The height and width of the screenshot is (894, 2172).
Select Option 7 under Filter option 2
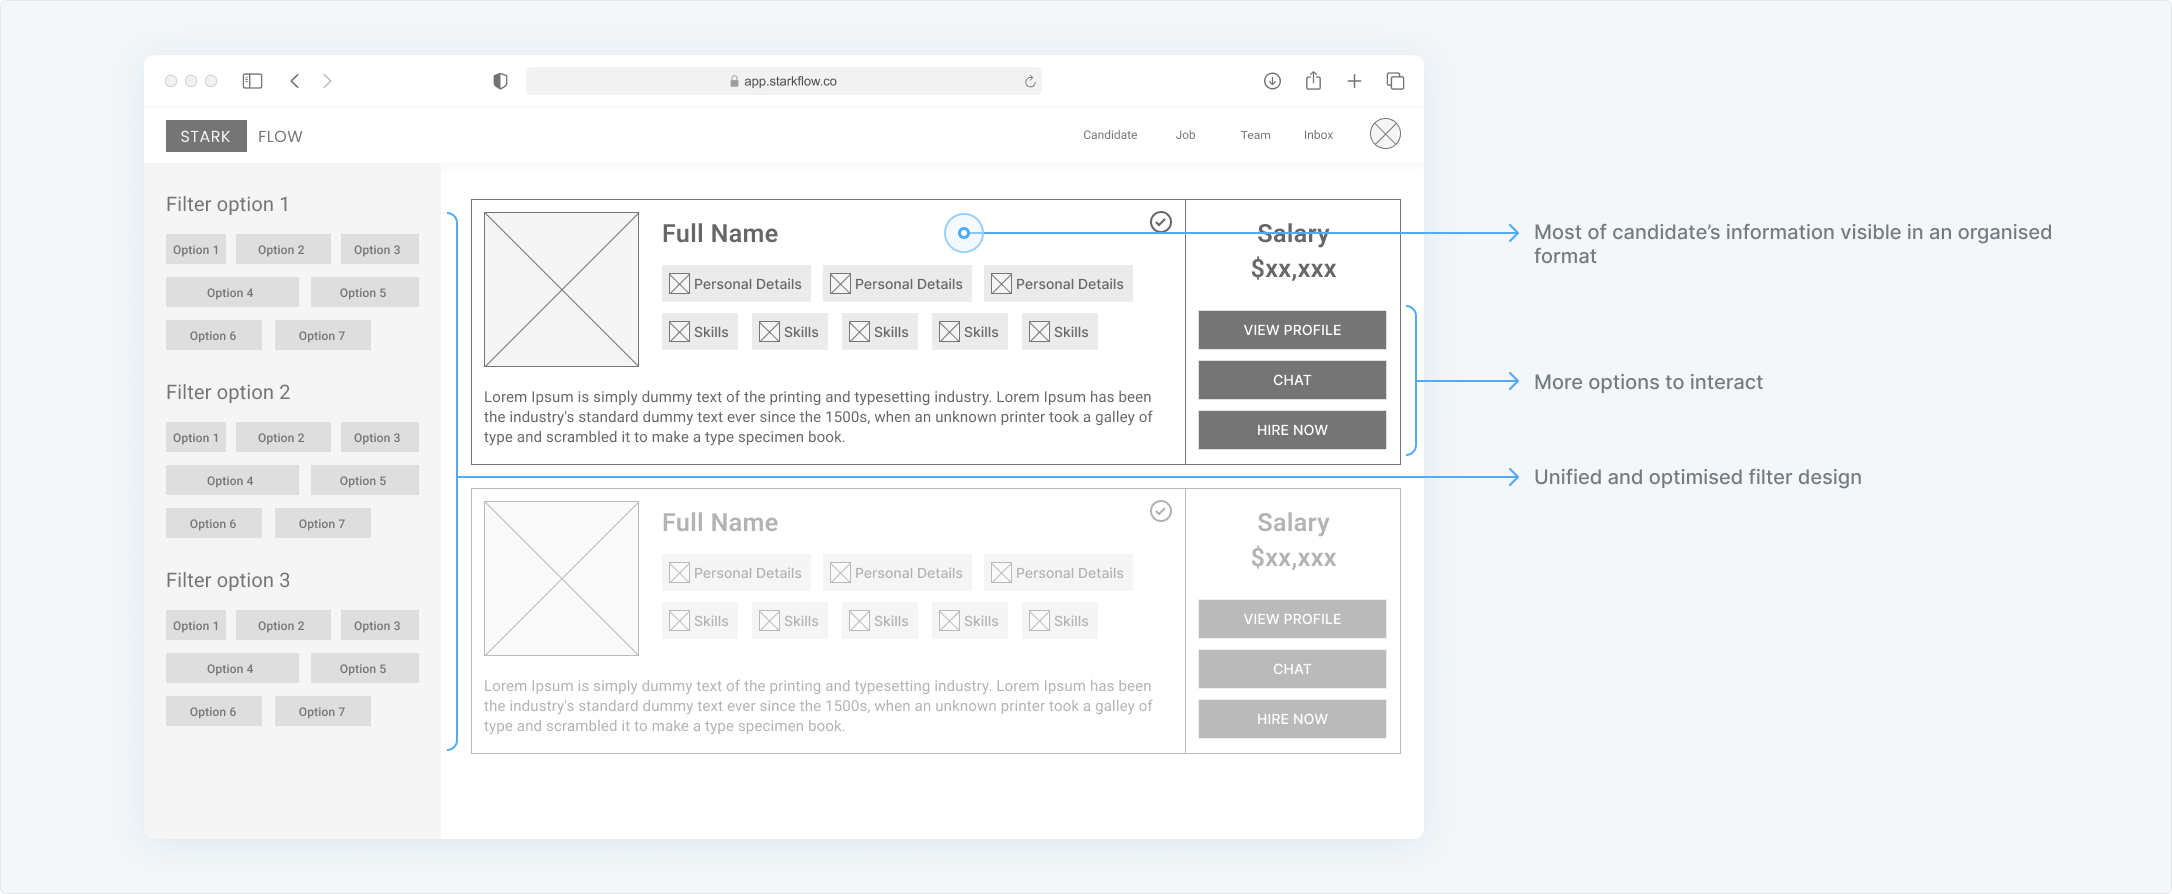(x=322, y=524)
